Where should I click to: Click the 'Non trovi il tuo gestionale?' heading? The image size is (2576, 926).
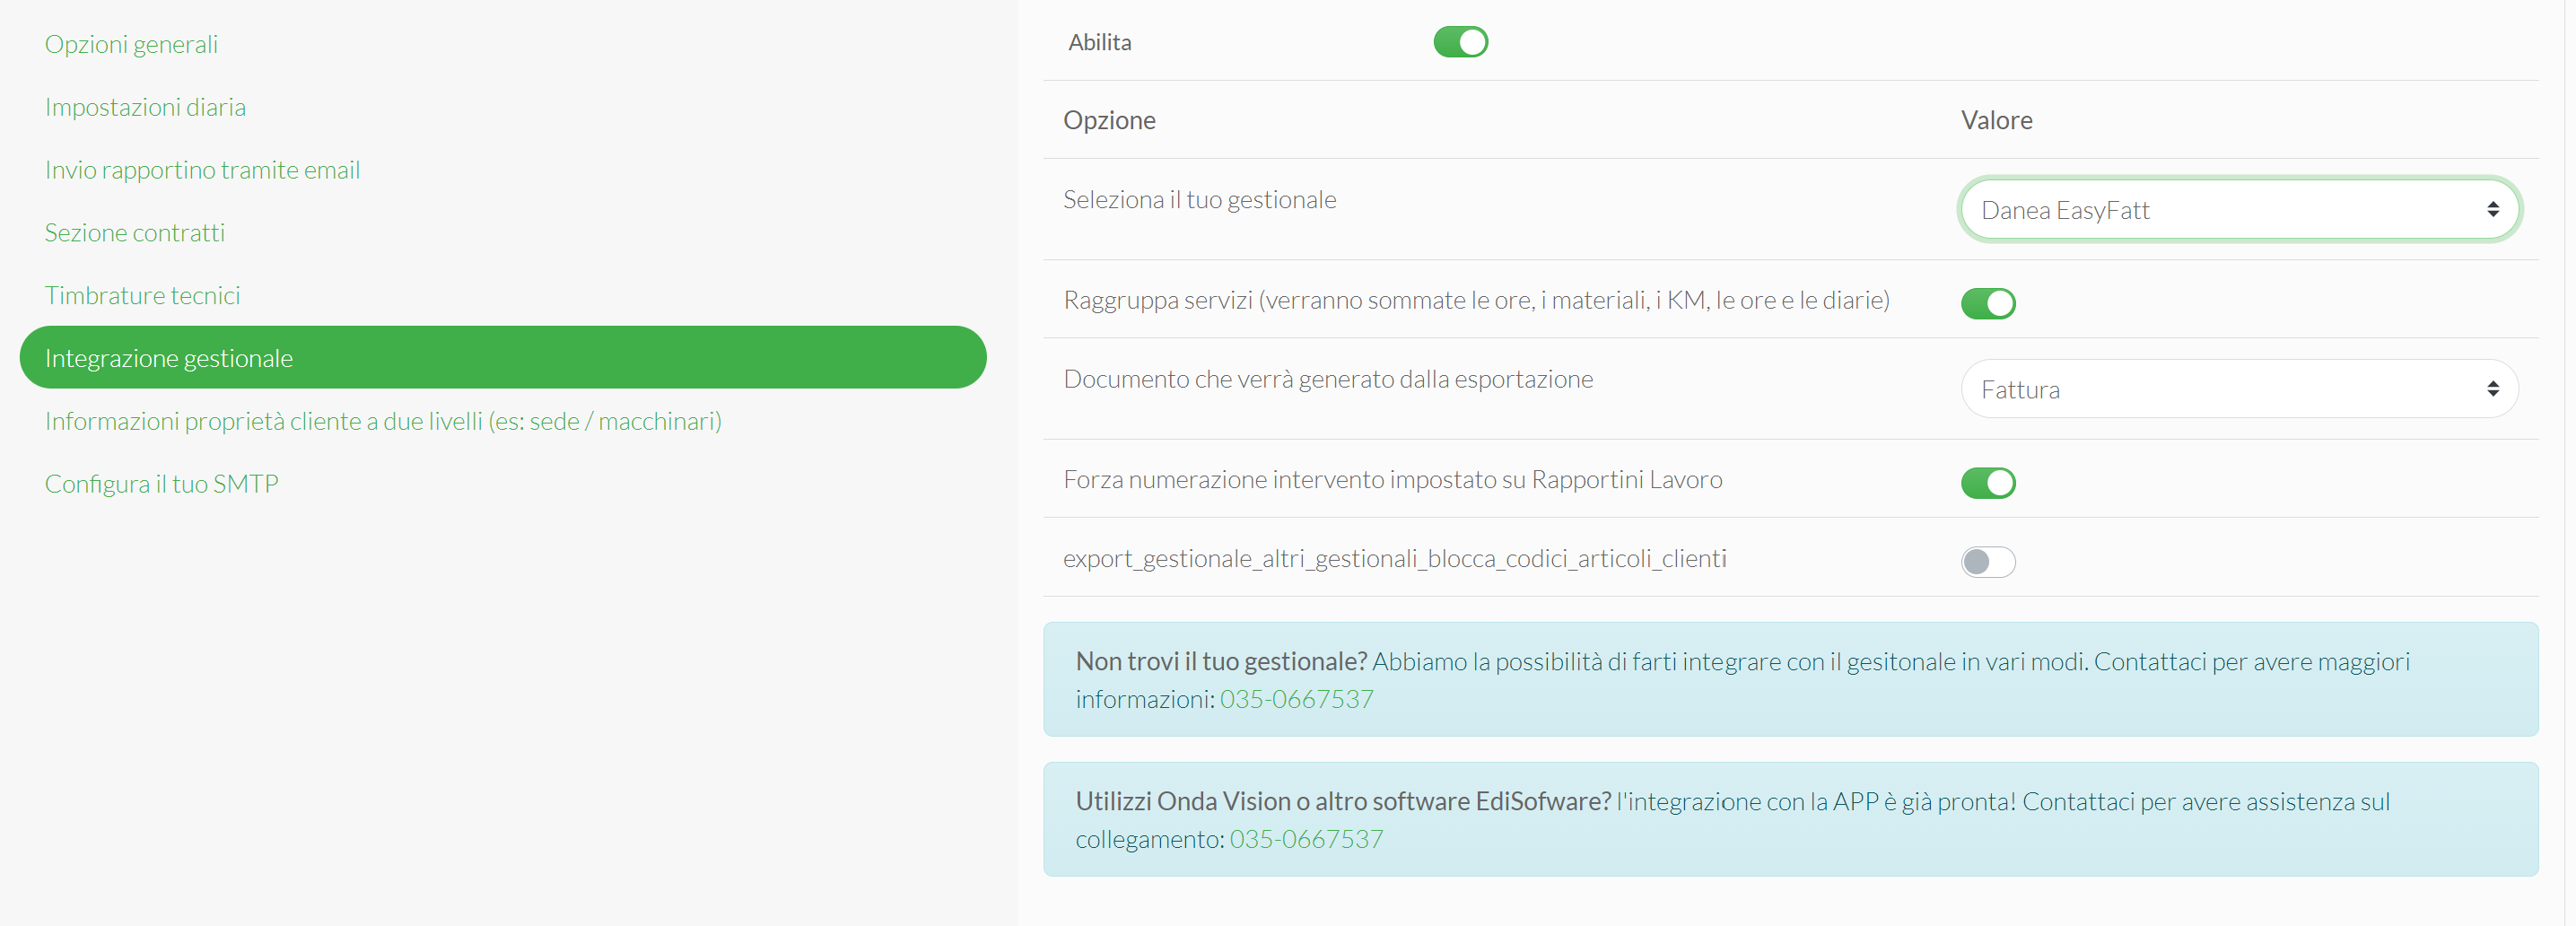coord(1220,661)
